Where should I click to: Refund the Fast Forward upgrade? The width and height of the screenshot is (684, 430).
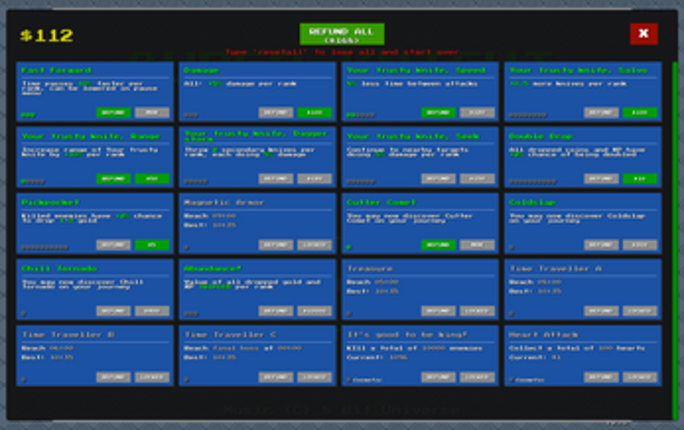(113, 113)
